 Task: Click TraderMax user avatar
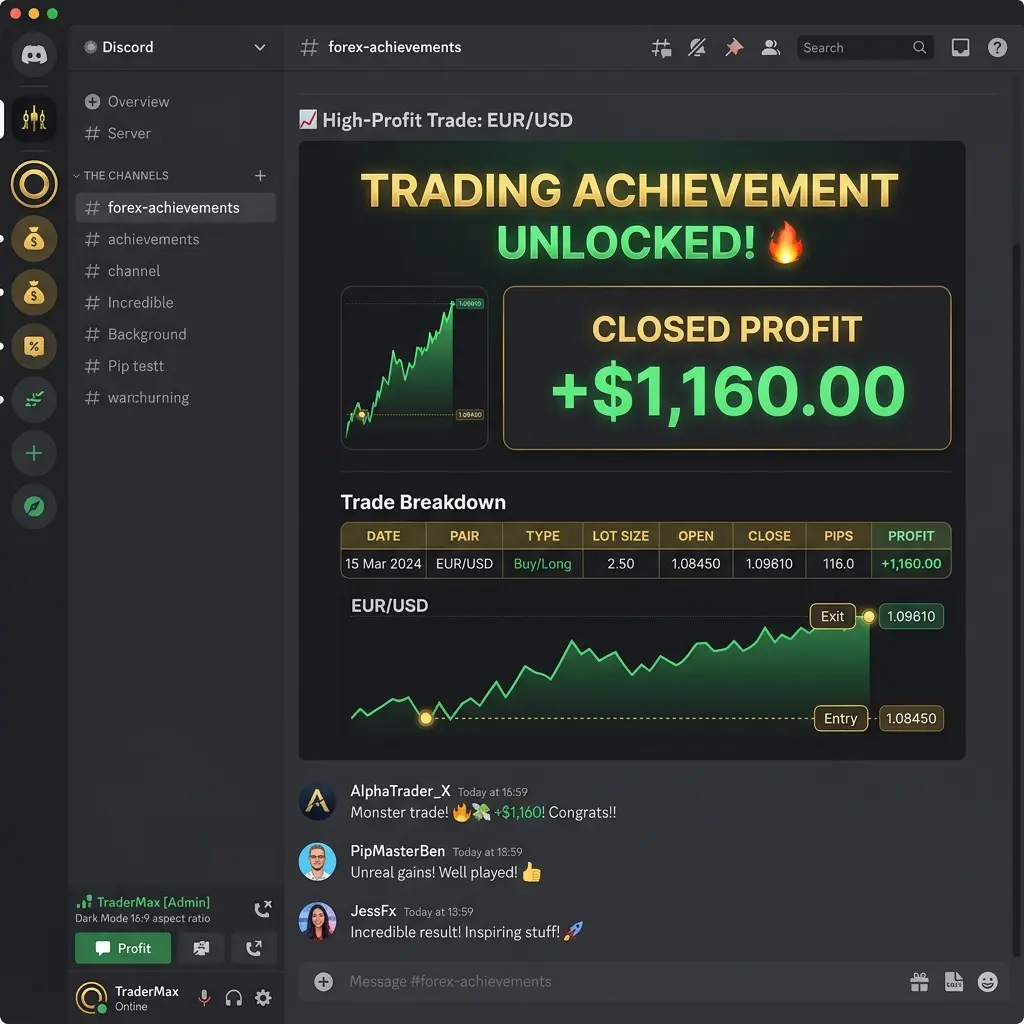(91, 997)
